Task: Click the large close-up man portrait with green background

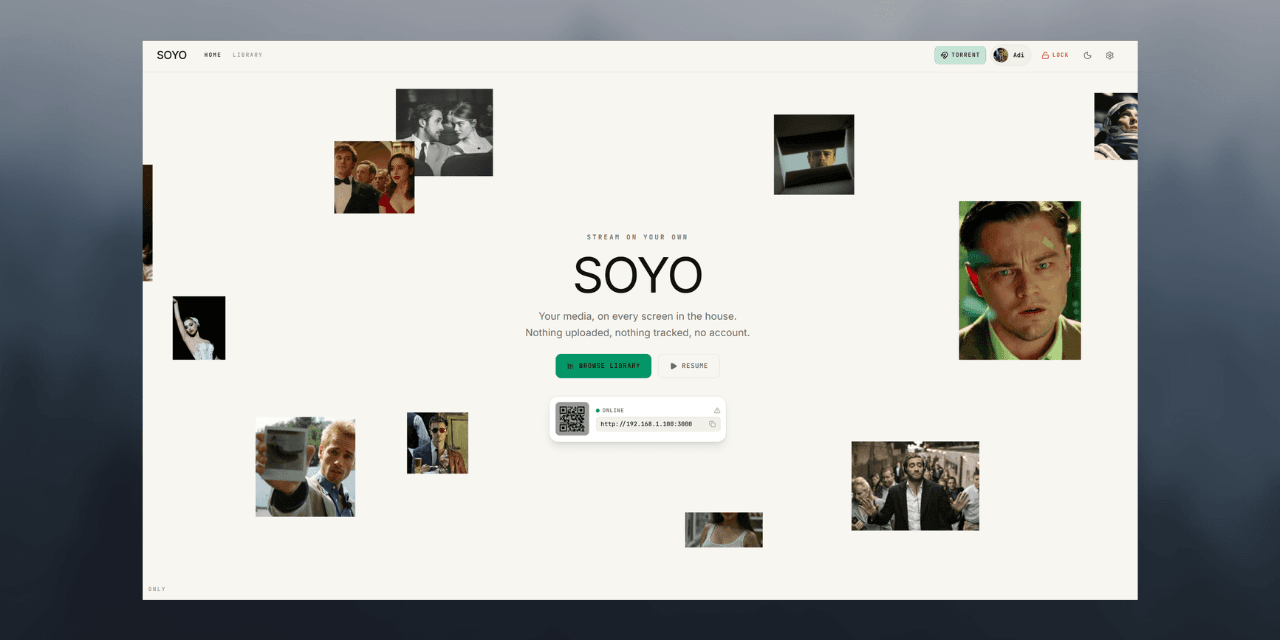Action: 1020,281
